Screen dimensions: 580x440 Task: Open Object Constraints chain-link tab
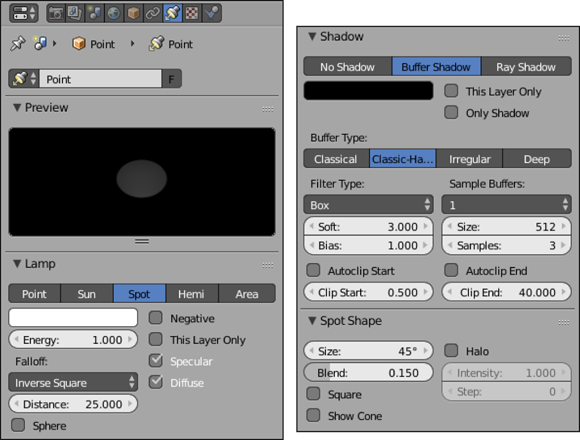153,13
